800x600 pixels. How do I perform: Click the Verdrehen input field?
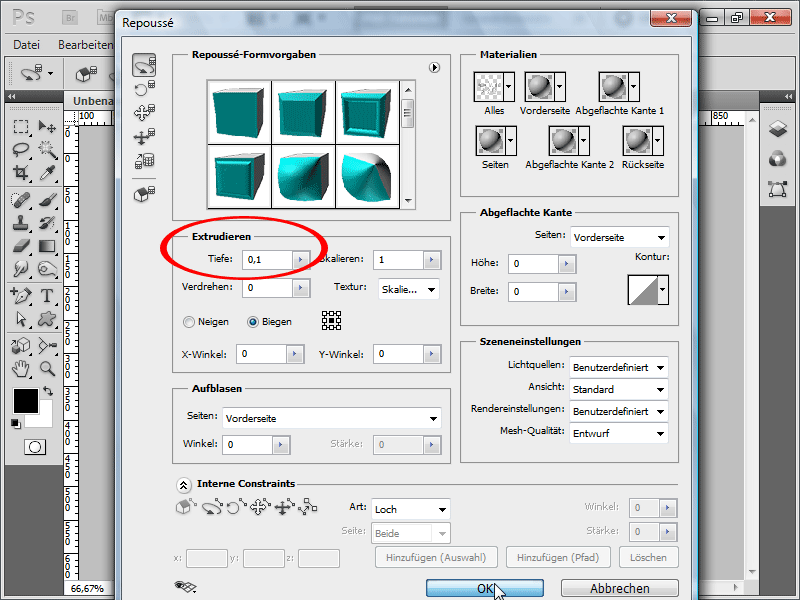(x=267, y=288)
